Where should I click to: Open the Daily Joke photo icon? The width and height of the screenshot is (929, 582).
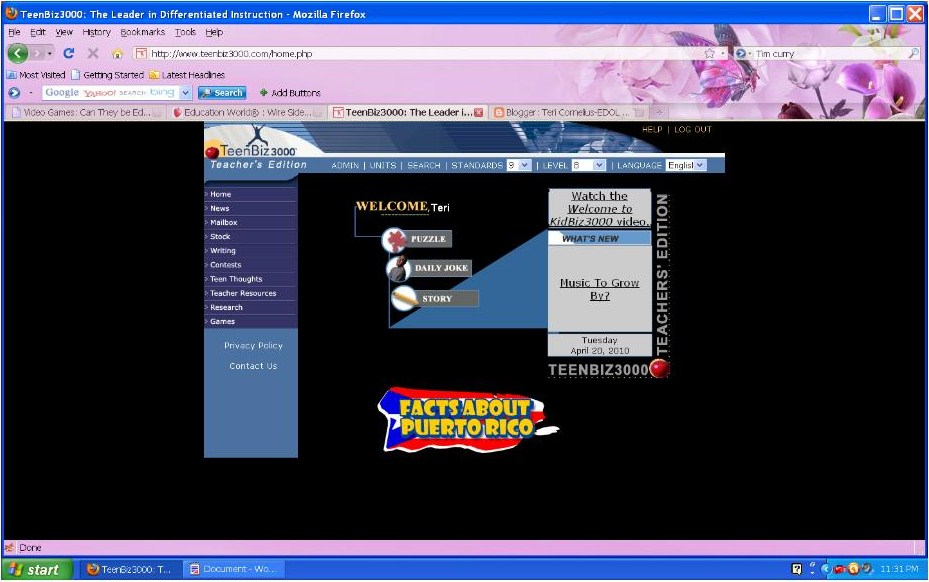coord(398,268)
